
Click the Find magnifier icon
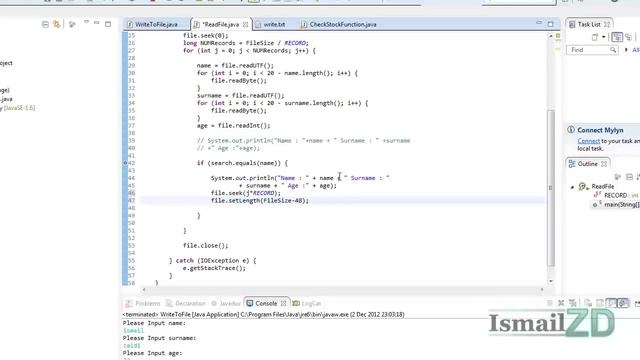tap(613, 50)
